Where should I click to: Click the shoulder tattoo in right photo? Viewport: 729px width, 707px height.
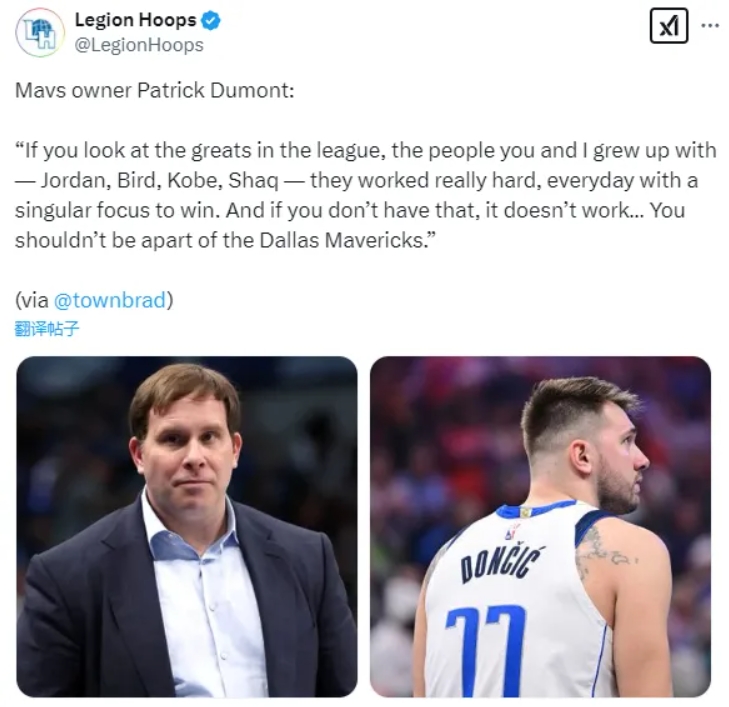[603, 553]
